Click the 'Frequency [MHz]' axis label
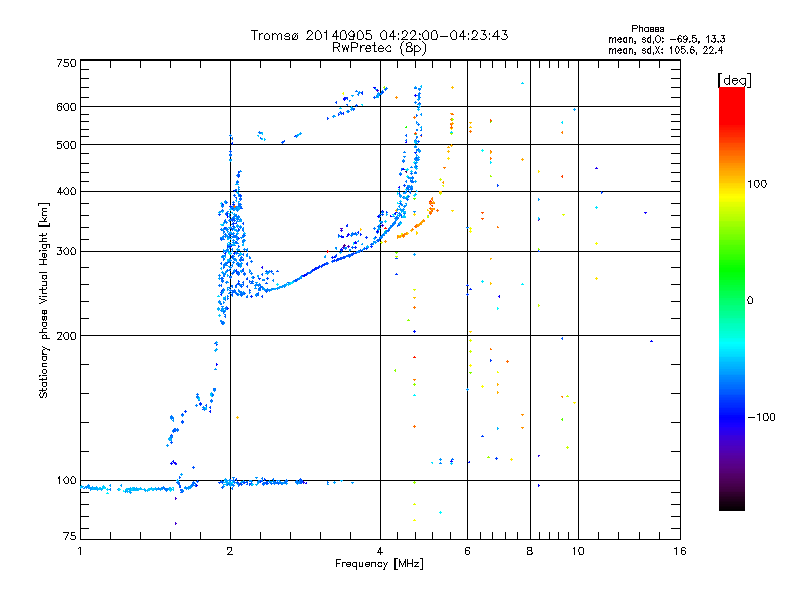Screen dimensions: 800x600 coord(379,564)
